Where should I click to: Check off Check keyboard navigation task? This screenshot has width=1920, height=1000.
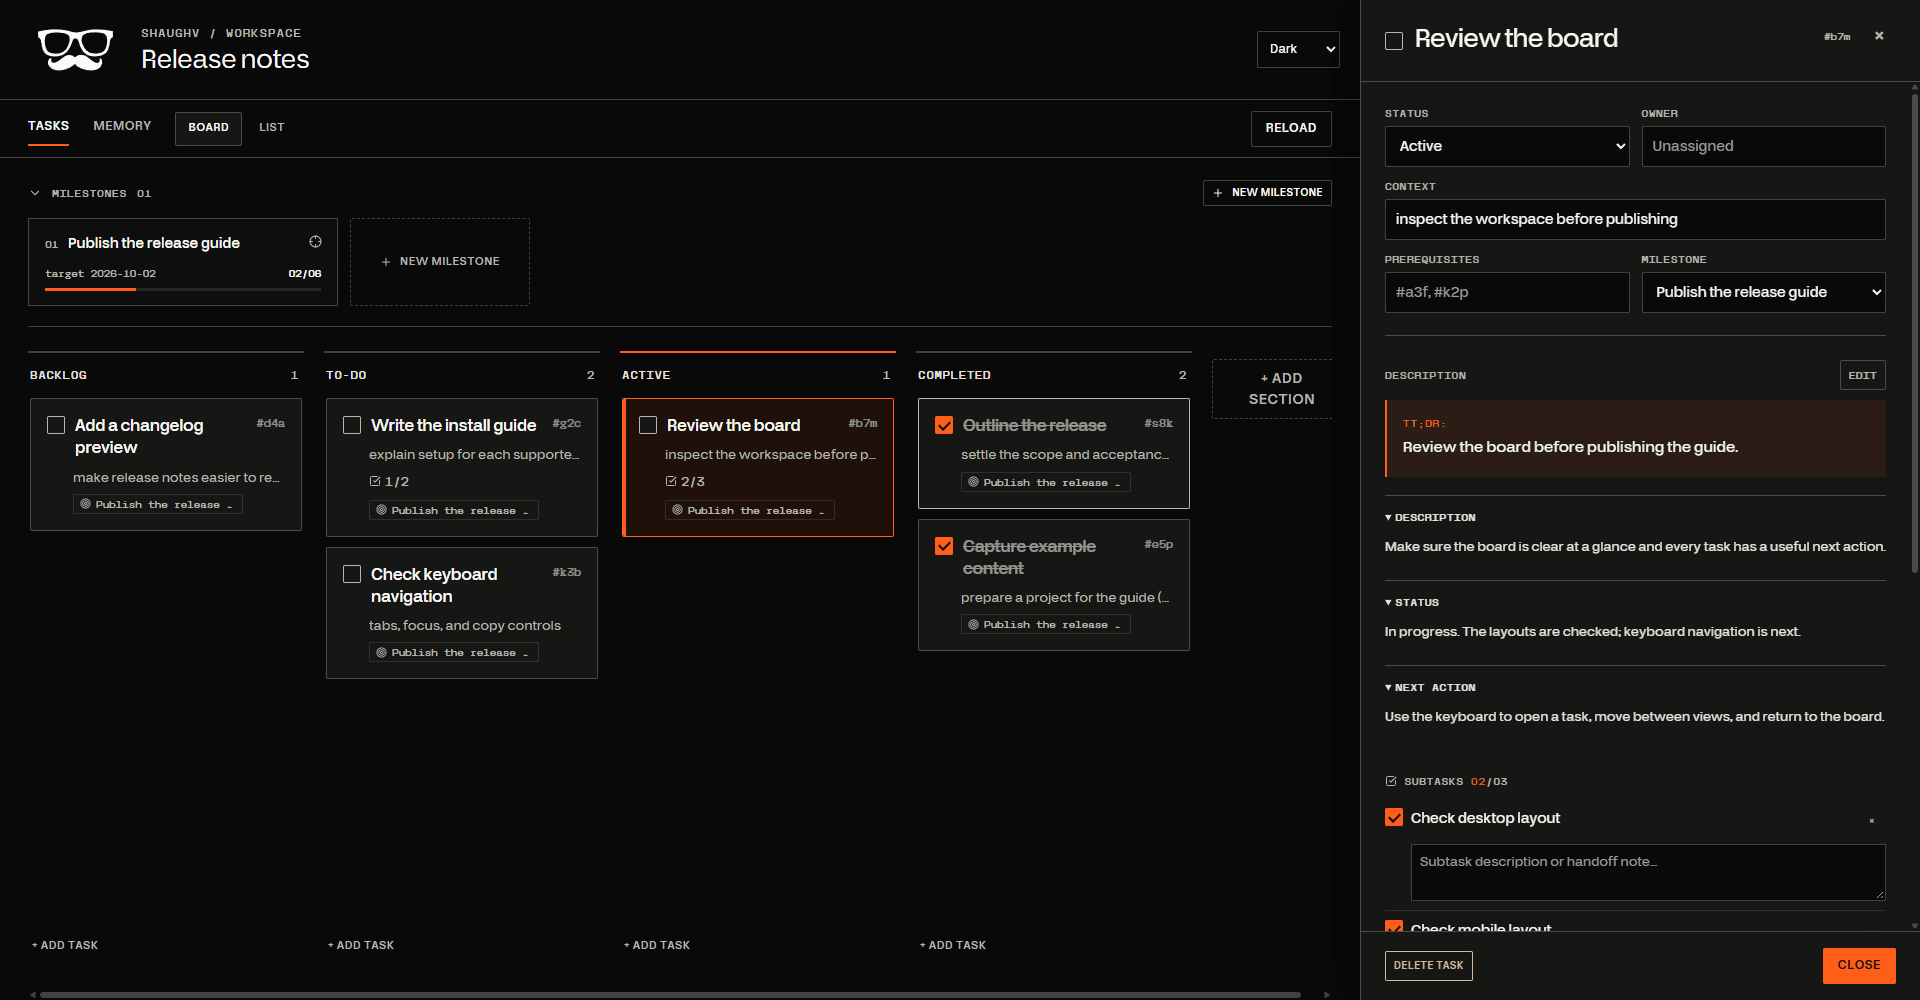[x=352, y=574]
